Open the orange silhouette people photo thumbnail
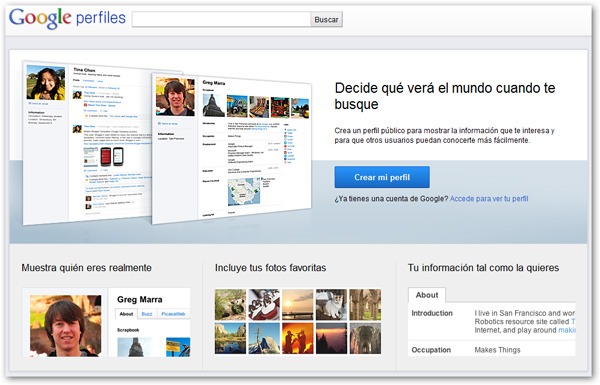The width and height of the screenshot is (600, 385). [x=298, y=338]
